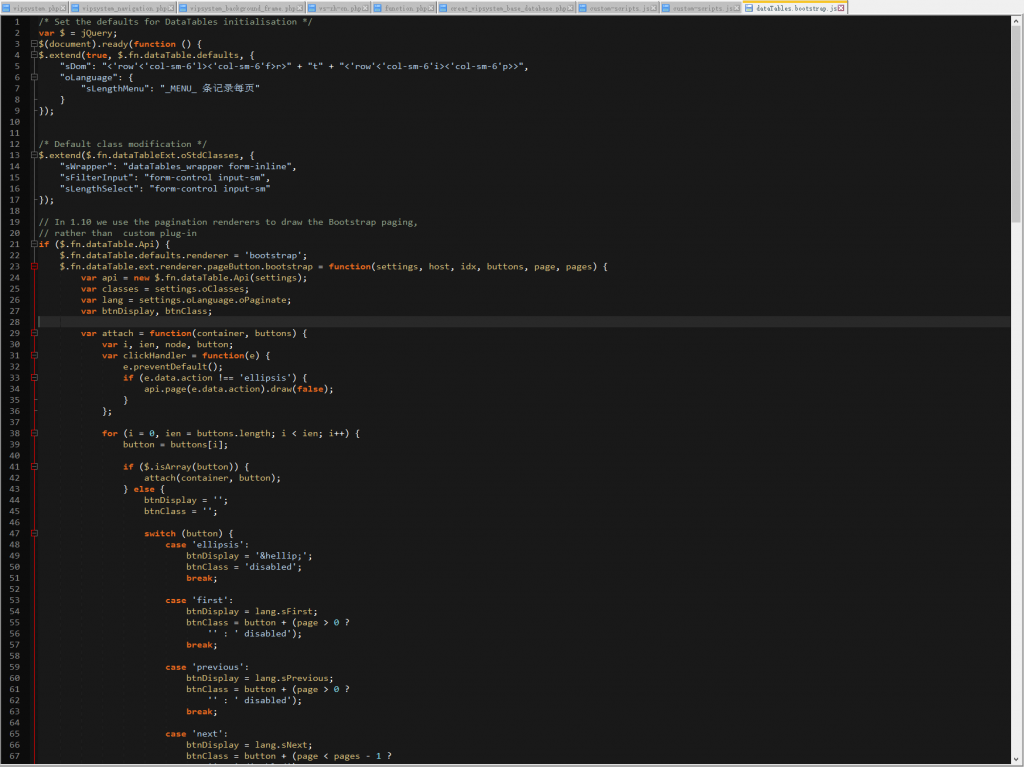The width and height of the screenshot is (1024, 767).
Task: Click line number 1 in the margin
Action: 17,22
